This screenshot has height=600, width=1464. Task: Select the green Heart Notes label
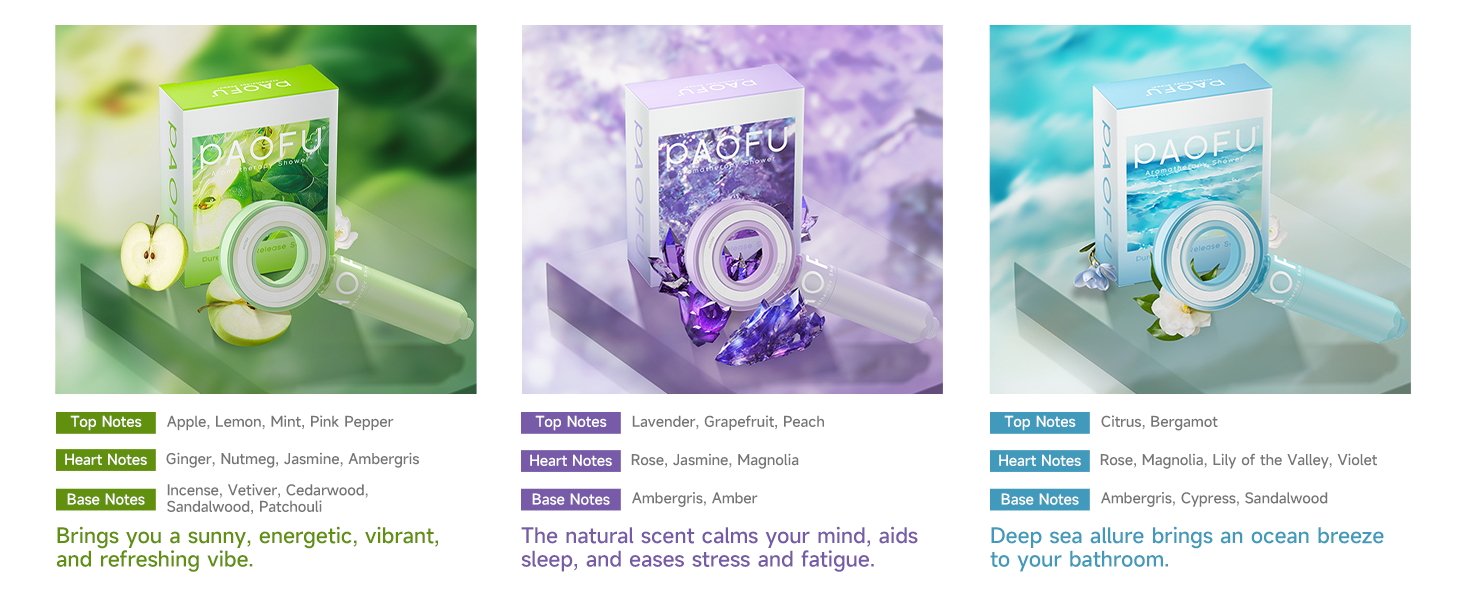(106, 460)
